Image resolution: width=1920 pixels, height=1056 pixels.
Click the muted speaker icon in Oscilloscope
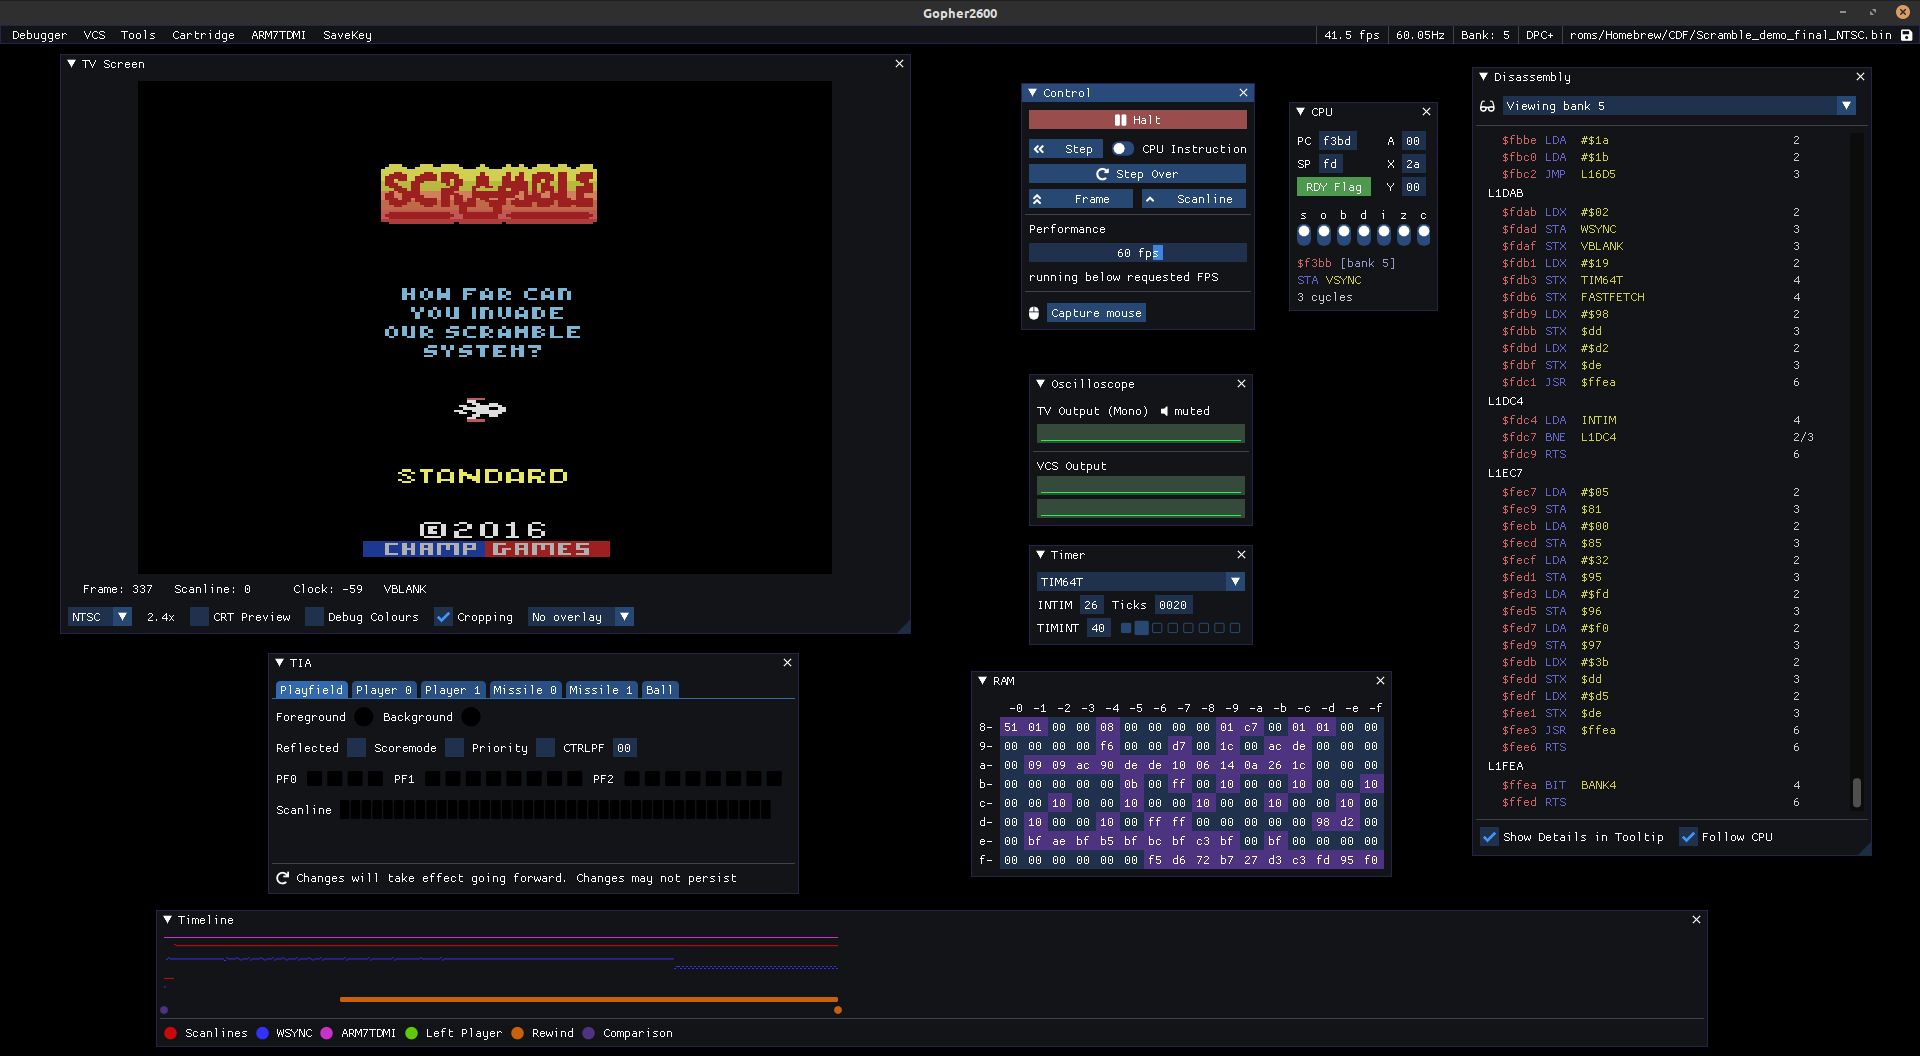click(x=1164, y=411)
